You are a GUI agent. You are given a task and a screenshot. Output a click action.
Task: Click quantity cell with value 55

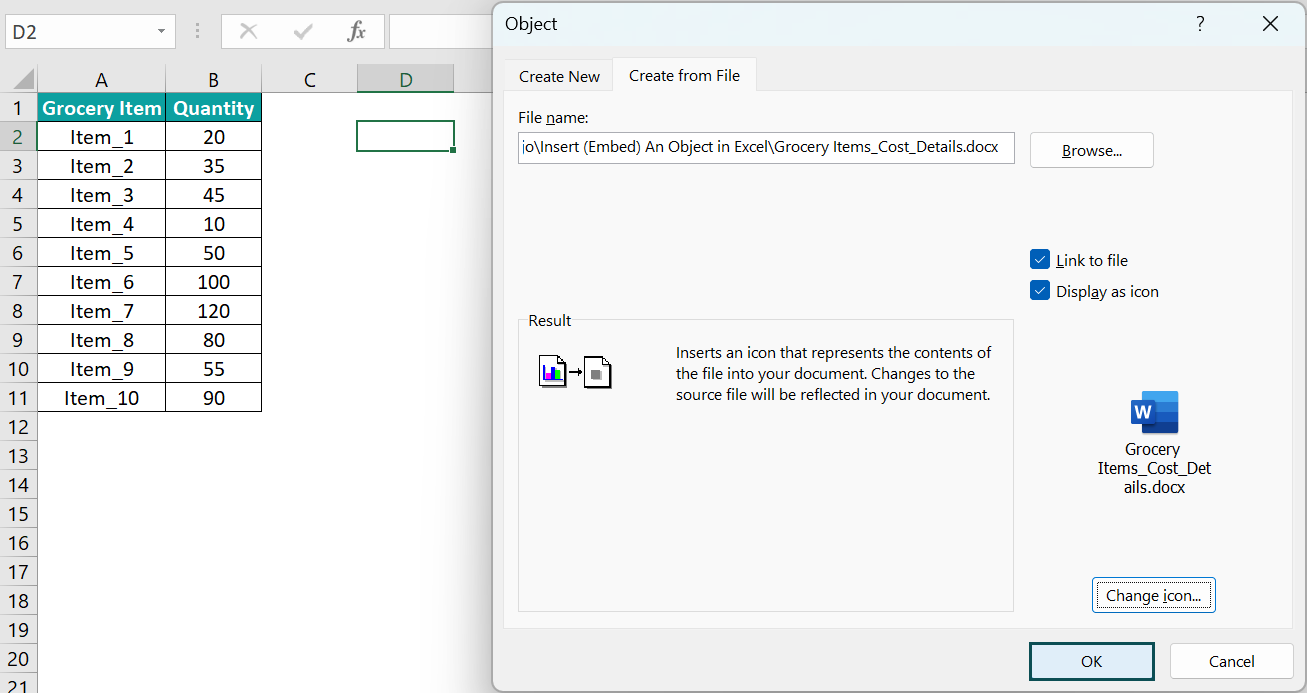coord(214,369)
